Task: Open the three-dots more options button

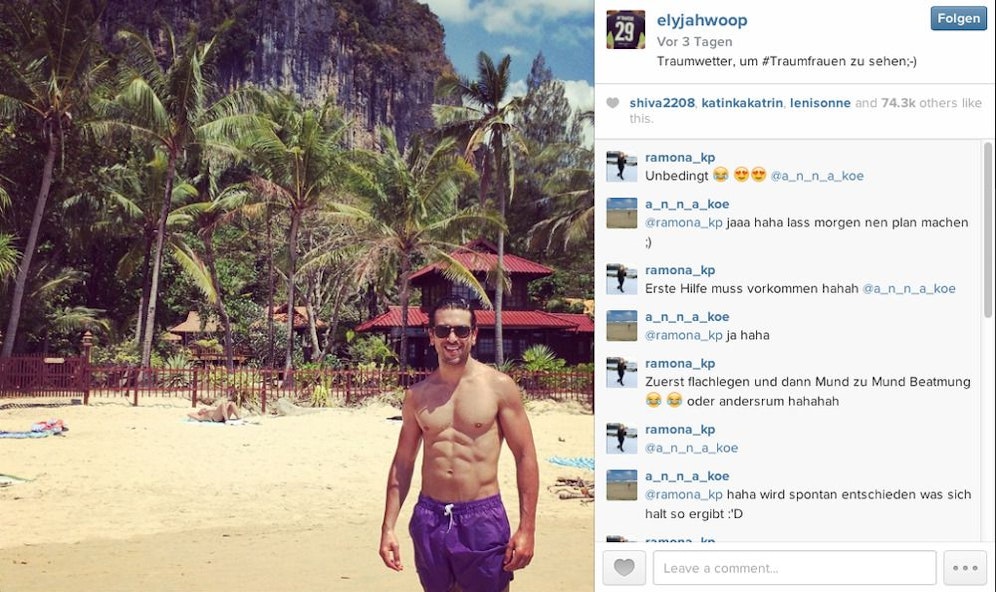Action: pyautogui.click(x=965, y=567)
